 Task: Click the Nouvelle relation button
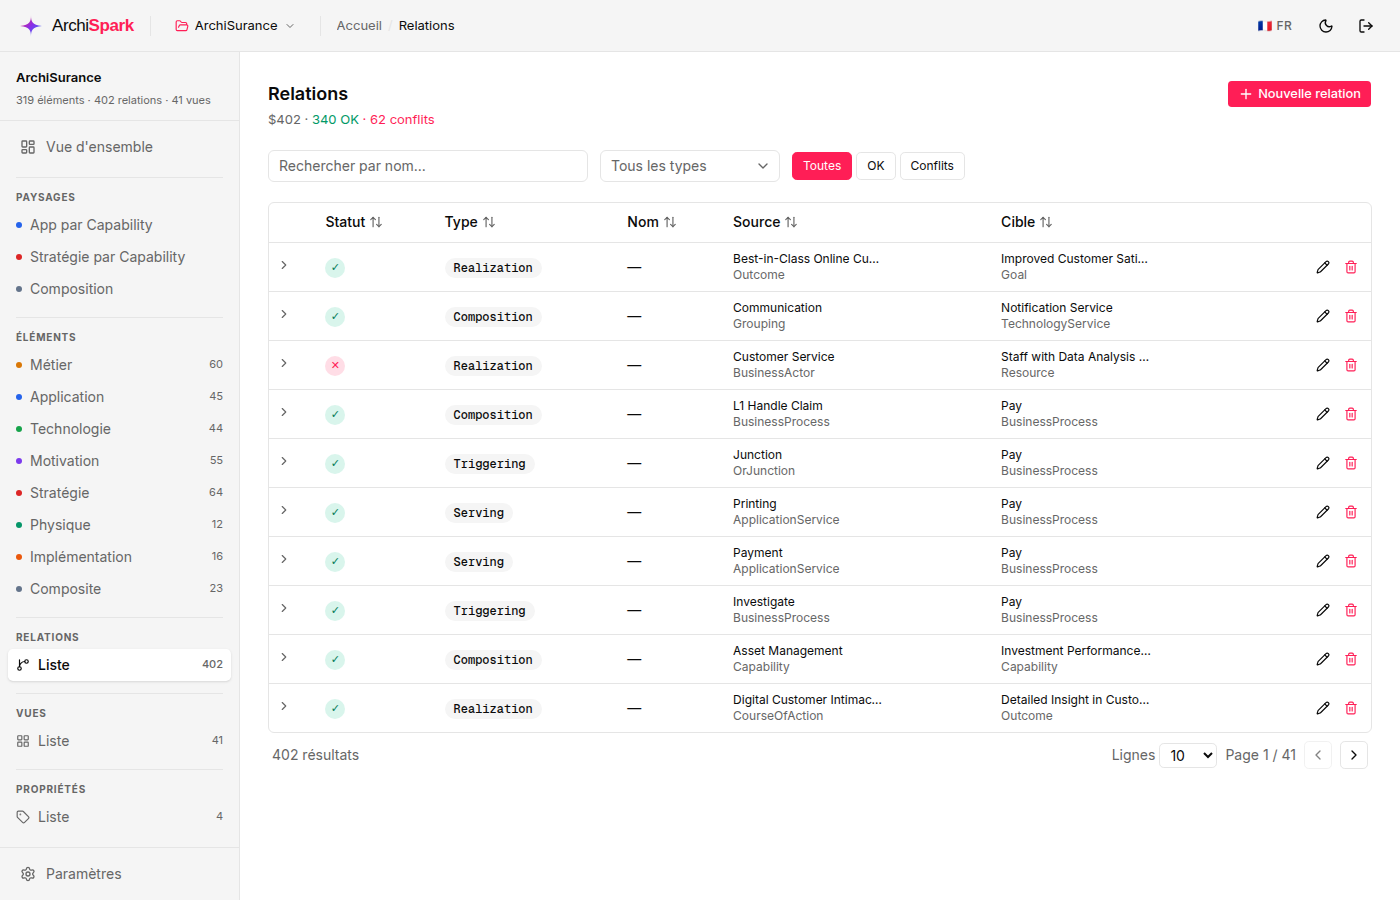1299,94
